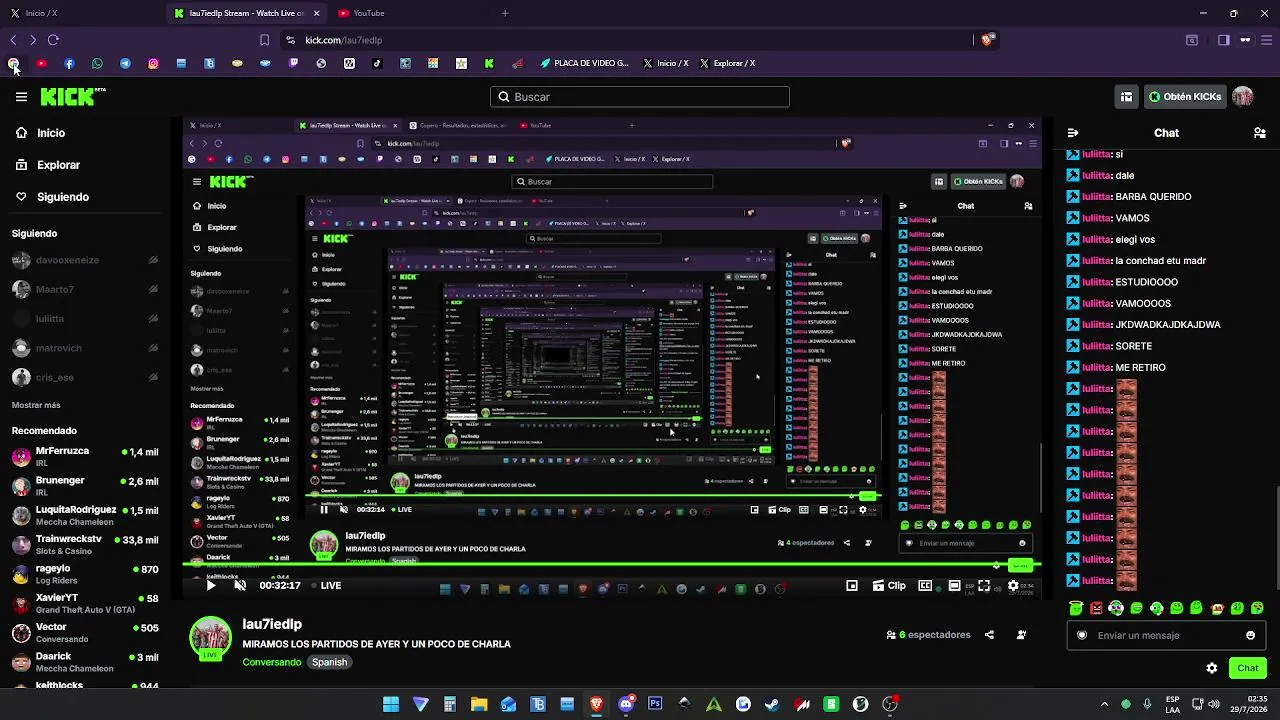
Task: Click the Brave Shields icon in address bar
Action: click(987, 40)
